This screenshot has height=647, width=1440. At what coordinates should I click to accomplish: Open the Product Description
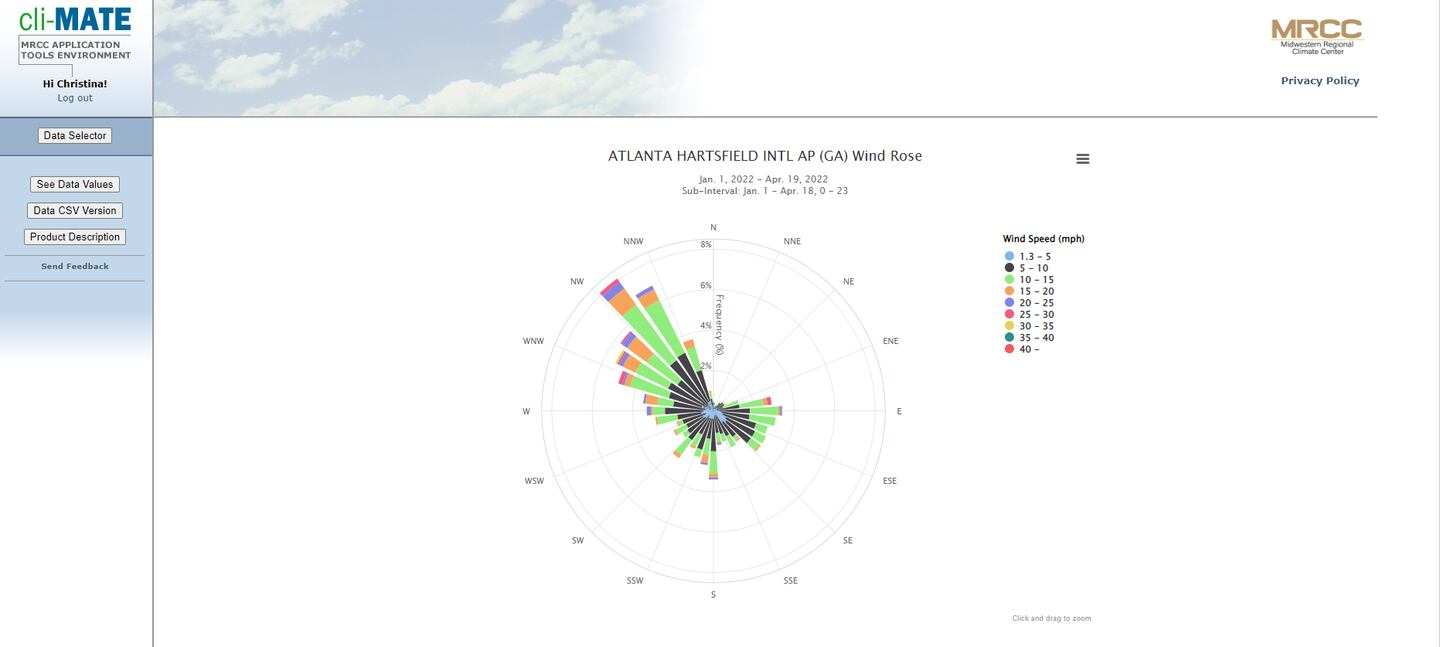(x=75, y=237)
